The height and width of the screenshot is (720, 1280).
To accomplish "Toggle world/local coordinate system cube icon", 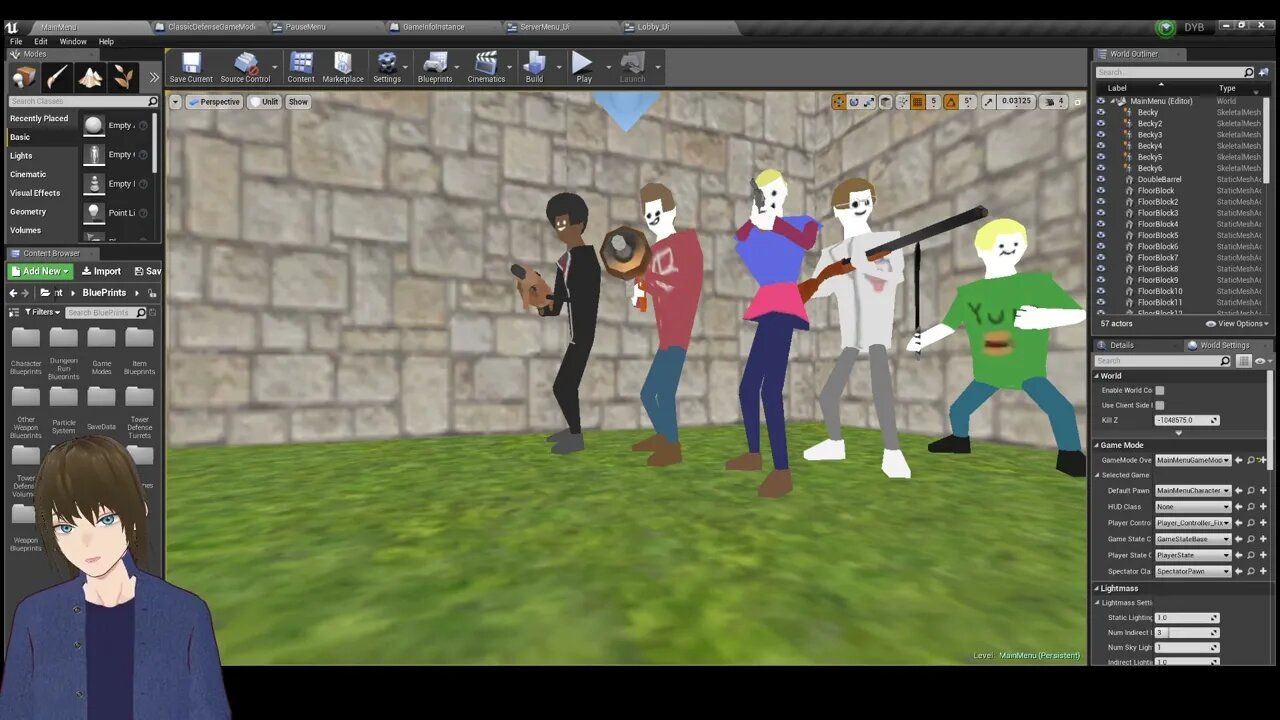I will pyautogui.click(x=886, y=102).
